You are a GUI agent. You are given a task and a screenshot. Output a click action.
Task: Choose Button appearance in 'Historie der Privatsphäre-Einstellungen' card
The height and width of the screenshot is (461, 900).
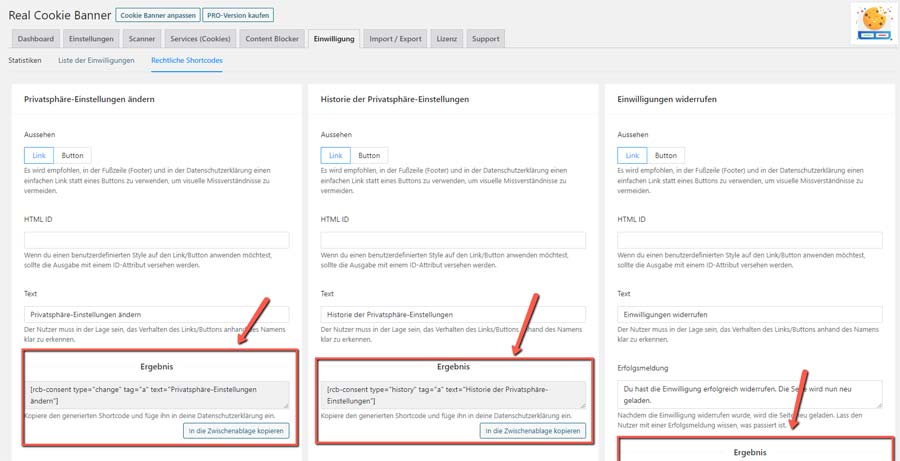[369, 156]
